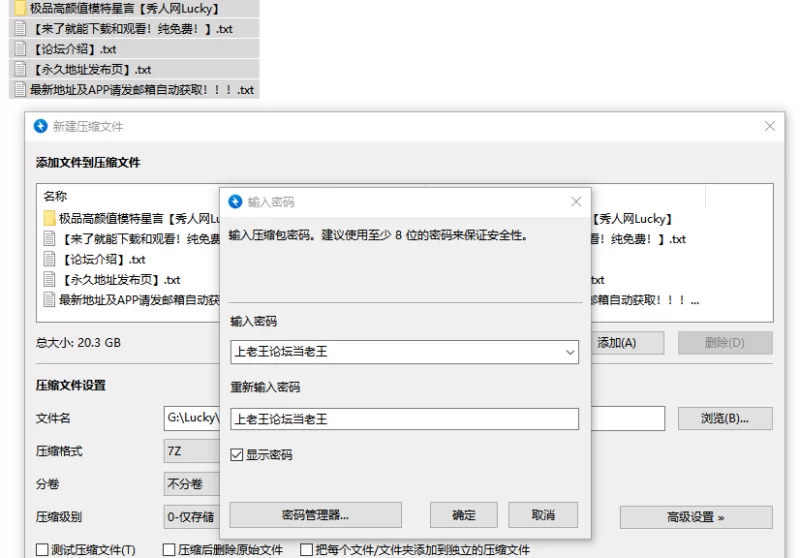800x558 pixels.
Task: Select 【论坛介绍】.txt in dialog file list
Action: 105,259
